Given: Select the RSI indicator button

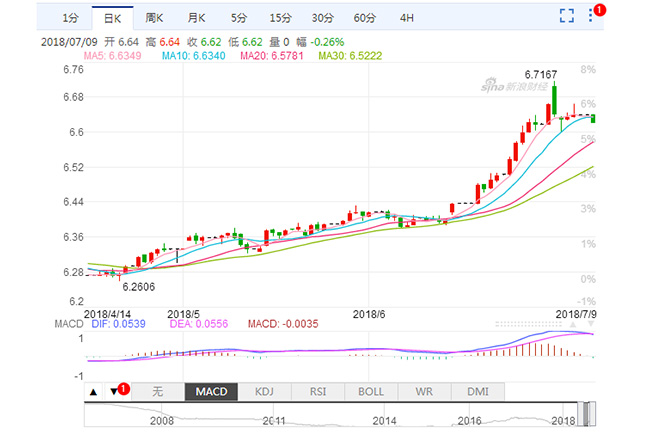Looking at the screenshot, I should click(x=318, y=392).
